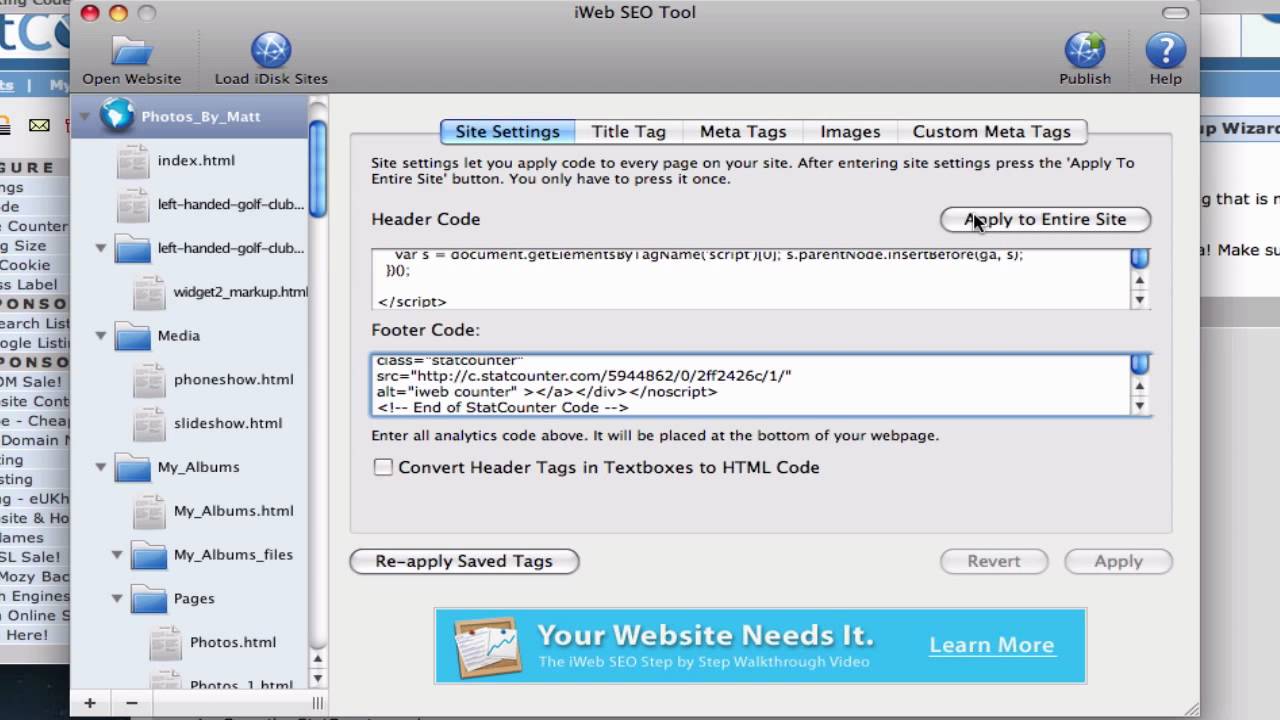Click Header Code scroll up arrow
This screenshot has width=1280, height=720.
(x=1139, y=281)
